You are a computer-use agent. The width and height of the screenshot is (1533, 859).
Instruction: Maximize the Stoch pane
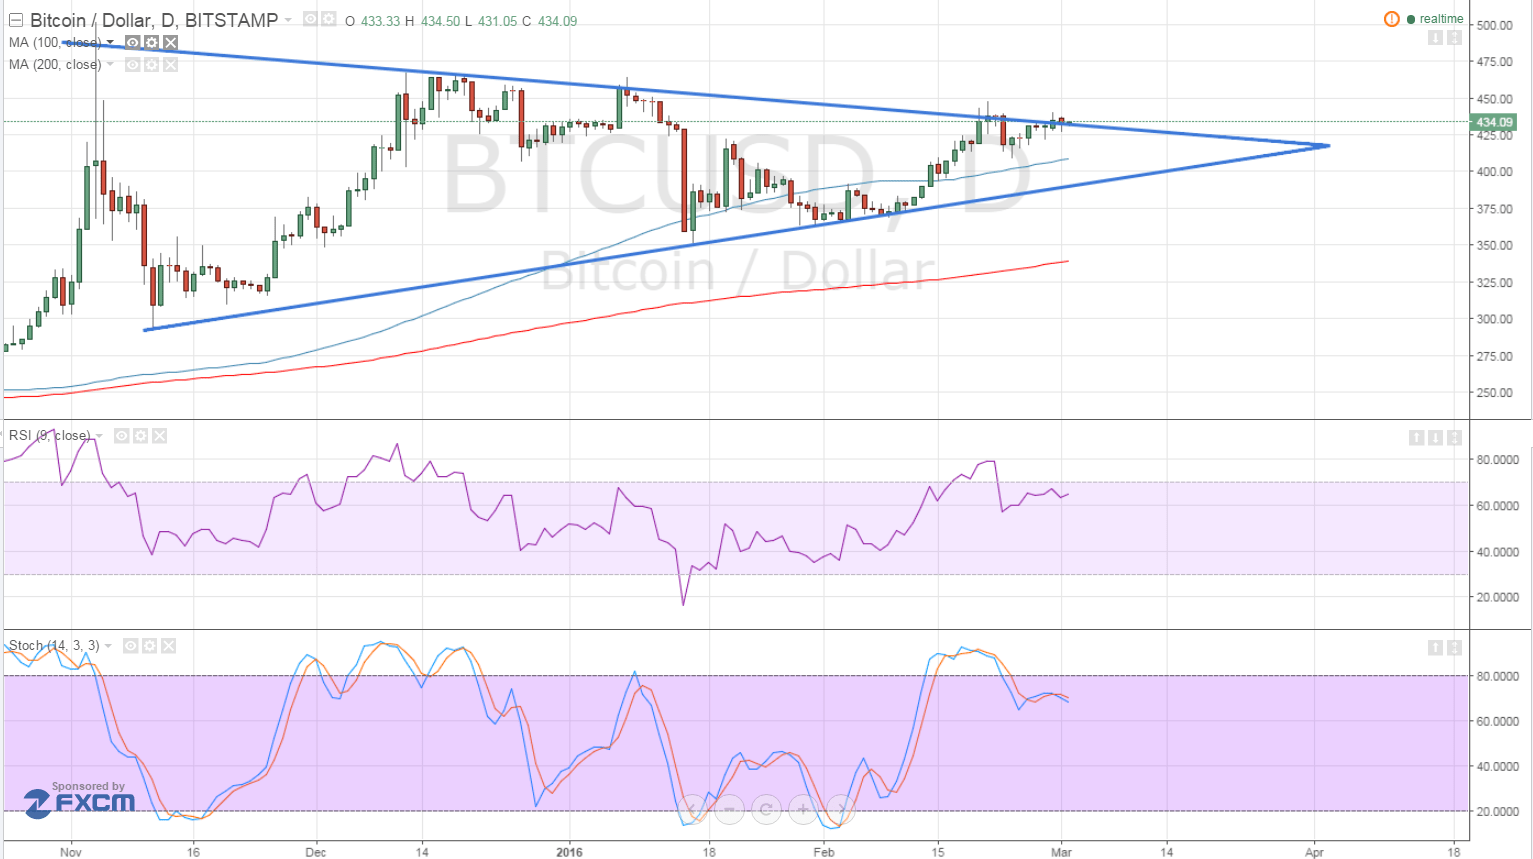coord(1454,648)
